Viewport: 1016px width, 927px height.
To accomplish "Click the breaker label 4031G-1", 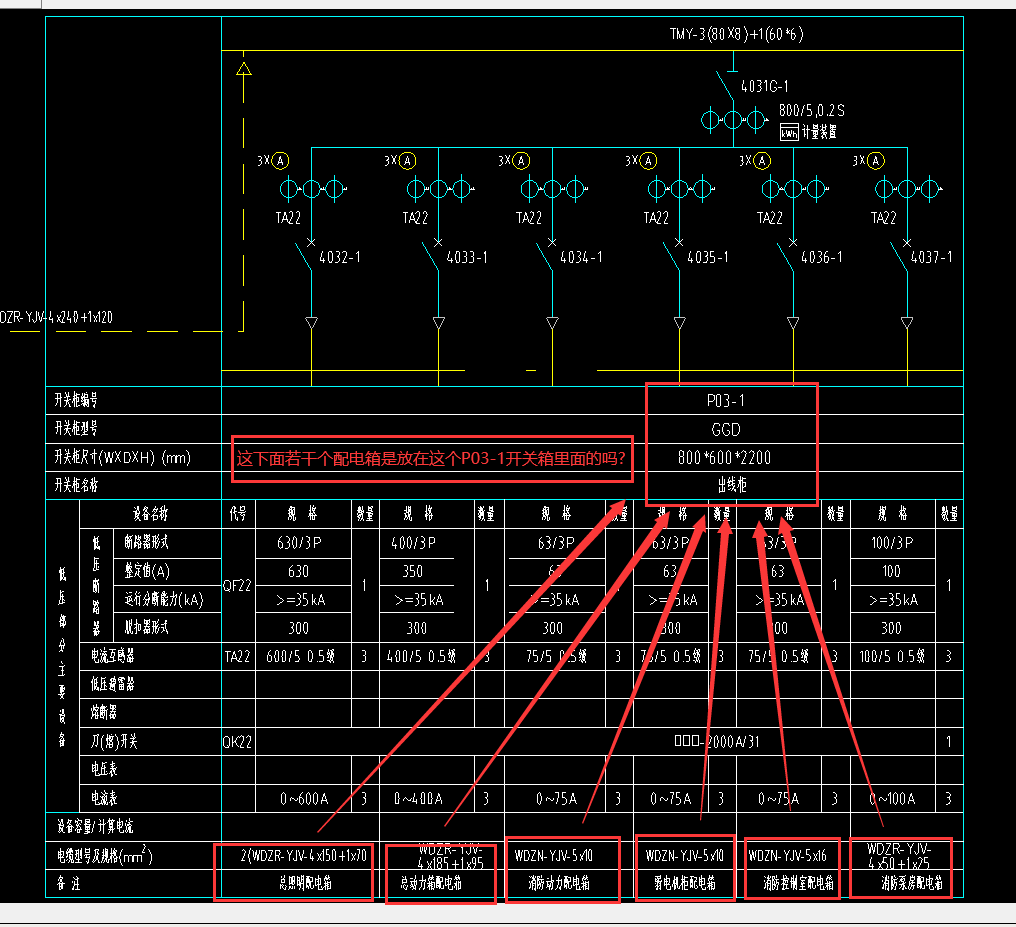I will [x=765, y=86].
